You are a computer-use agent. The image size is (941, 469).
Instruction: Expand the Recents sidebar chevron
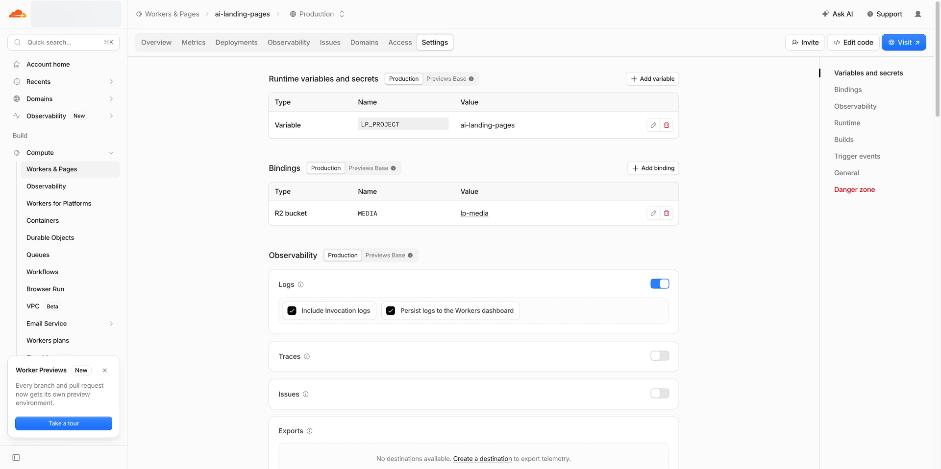click(x=111, y=82)
